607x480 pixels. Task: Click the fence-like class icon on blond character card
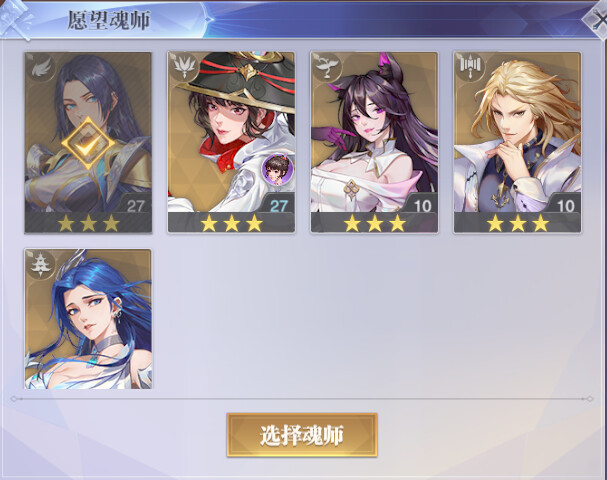(x=470, y=68)
